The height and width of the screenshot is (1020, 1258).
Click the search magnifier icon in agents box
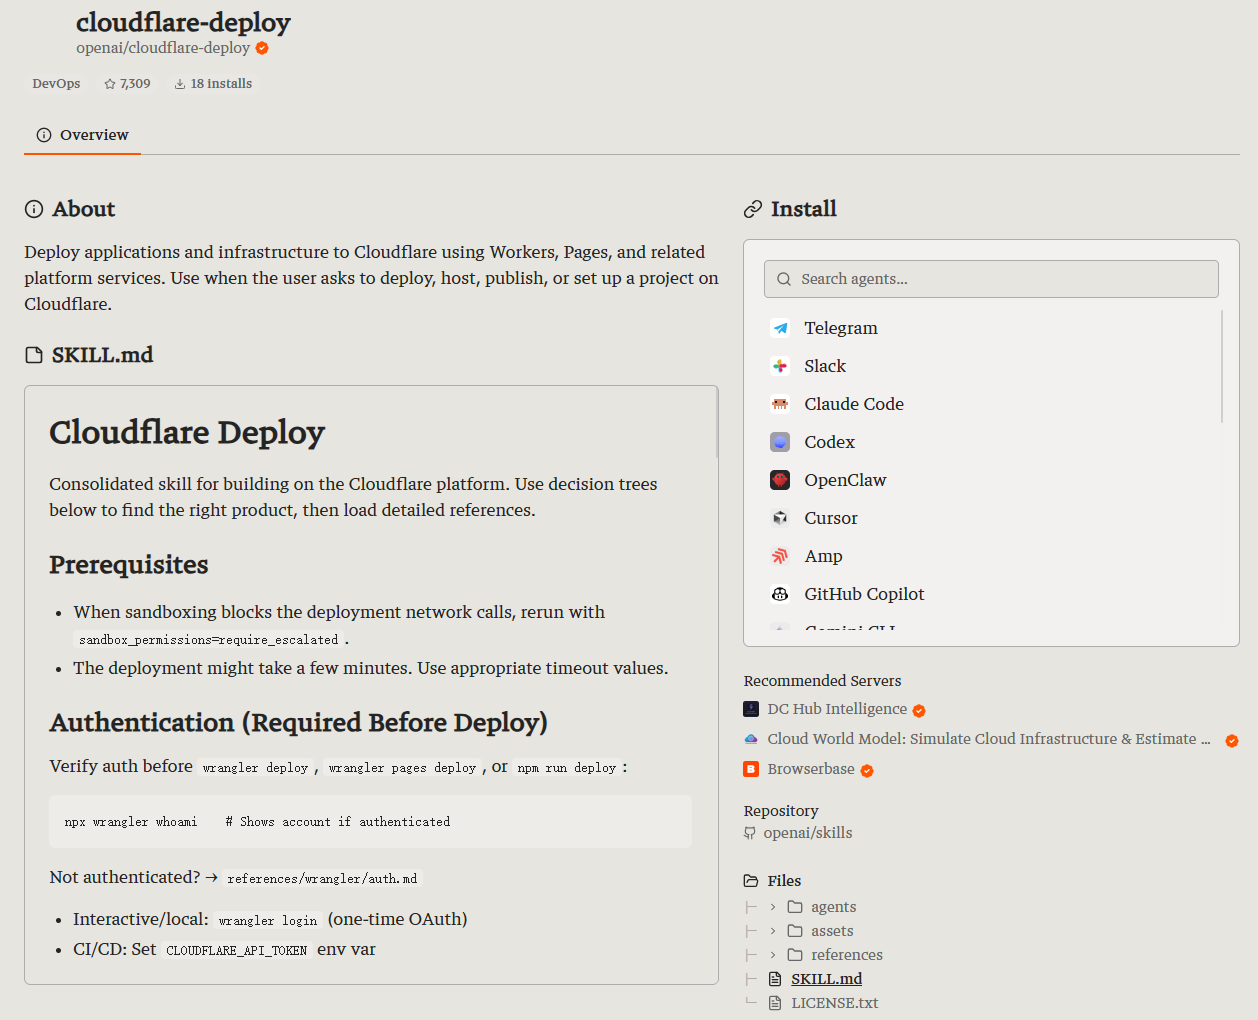[x=784, y=279]
